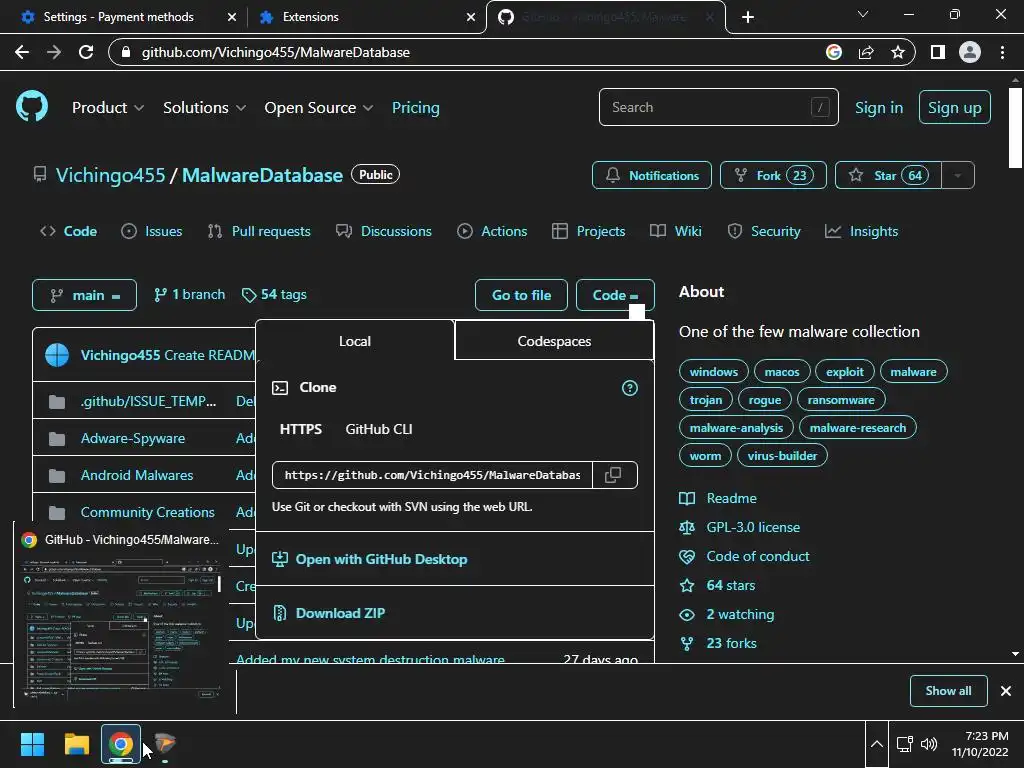
Task: Click the Notifications button
Action: (652, 175)
